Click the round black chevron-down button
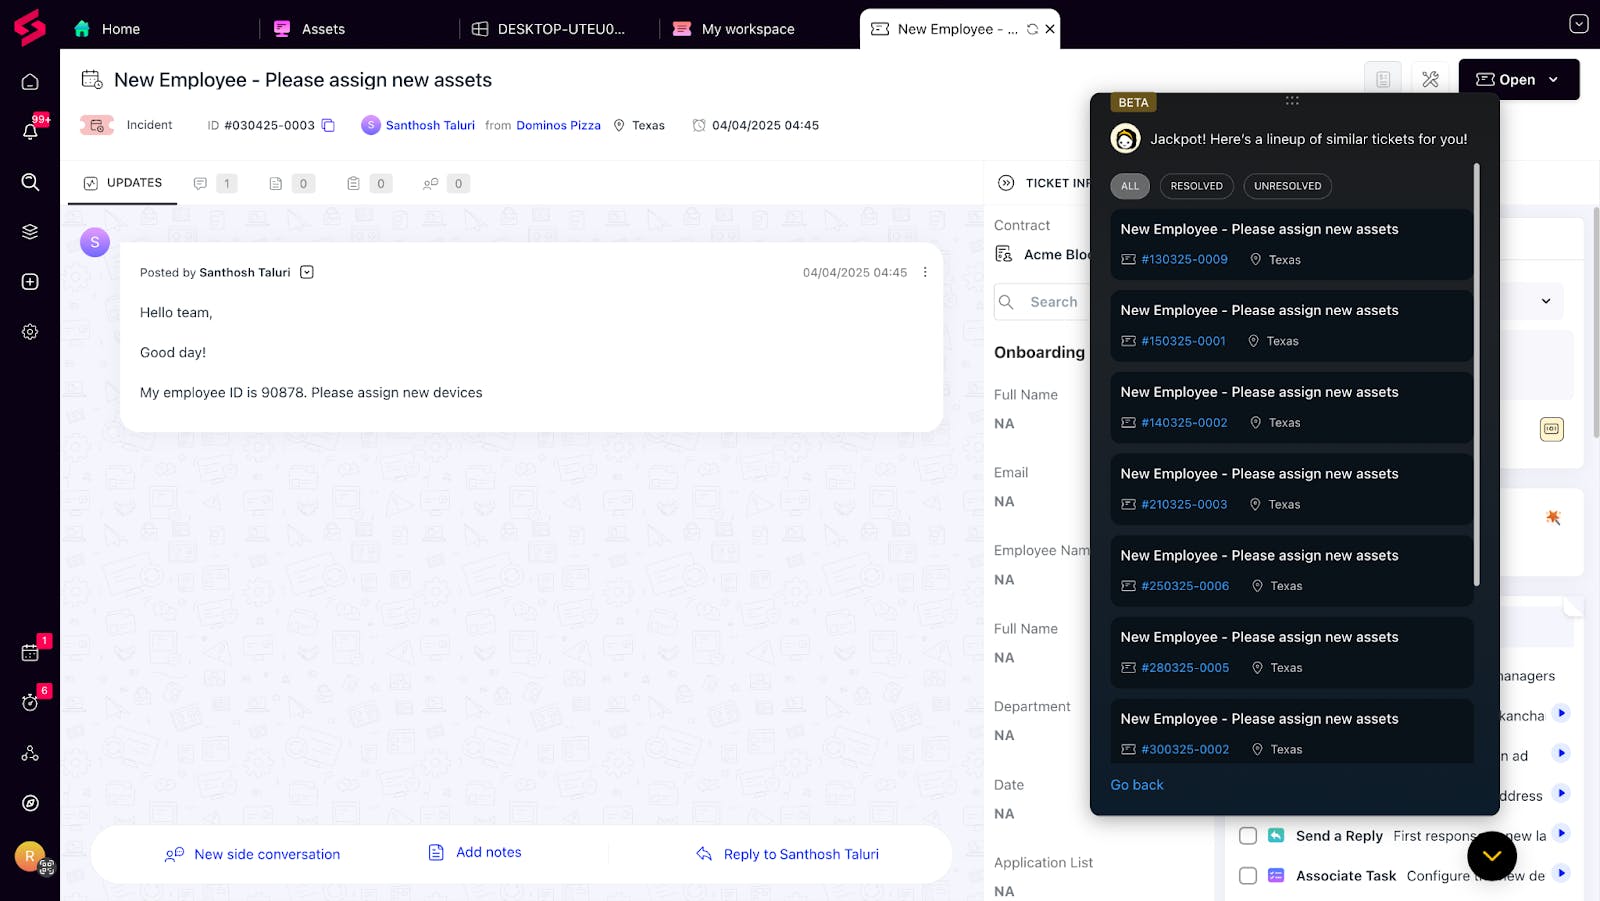 (x=1492, y=856)
